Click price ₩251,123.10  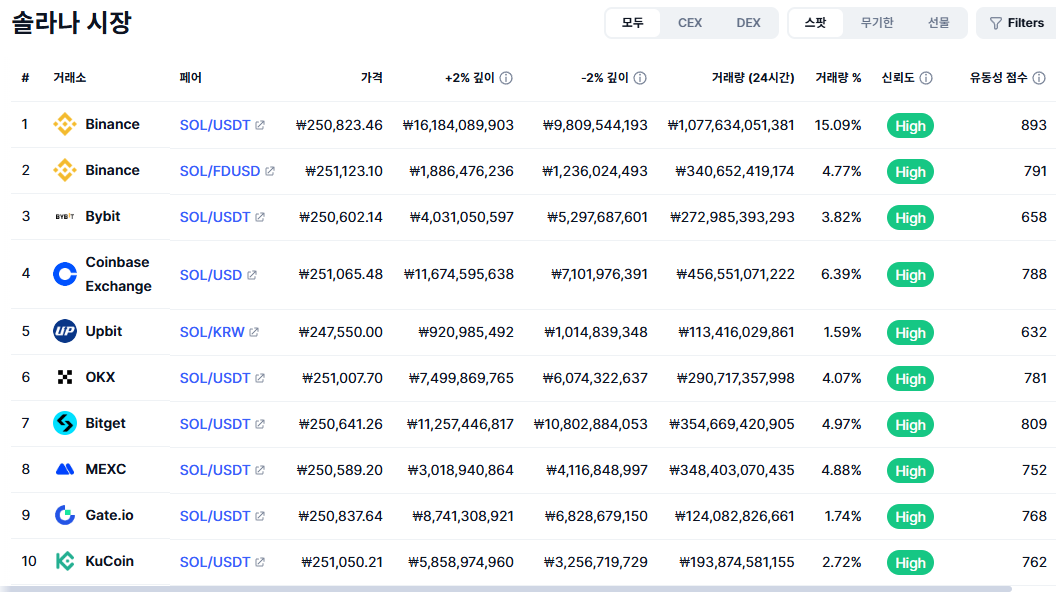344,171
